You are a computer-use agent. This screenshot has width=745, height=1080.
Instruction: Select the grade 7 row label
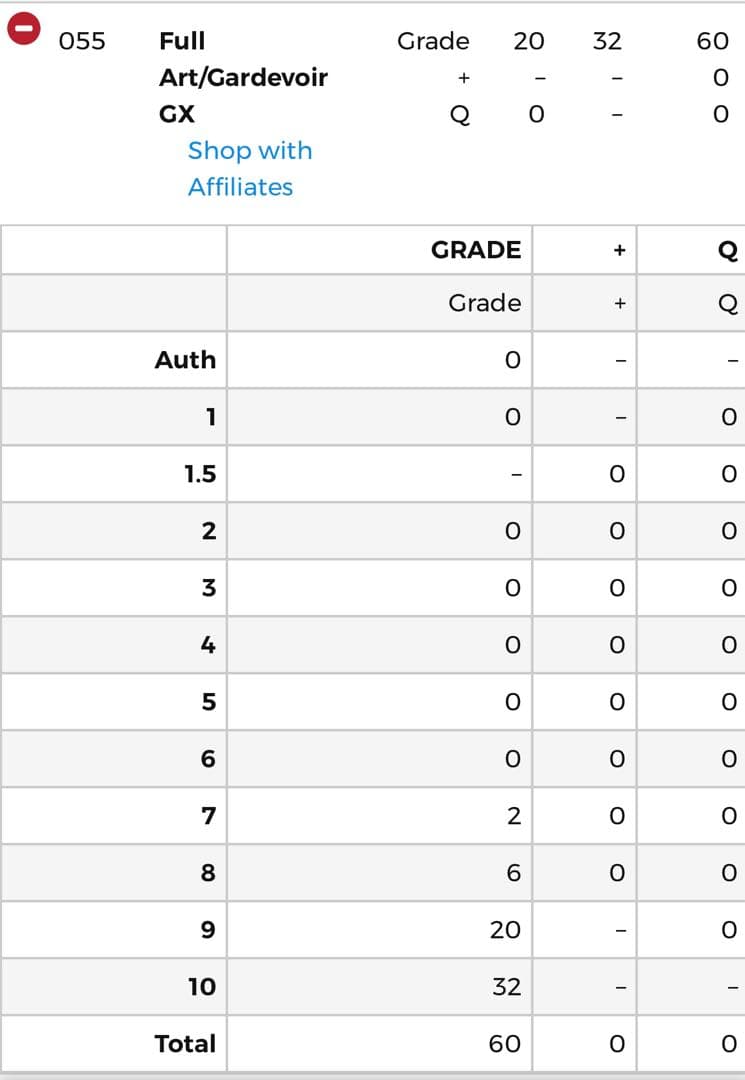(x=208, y=816)
